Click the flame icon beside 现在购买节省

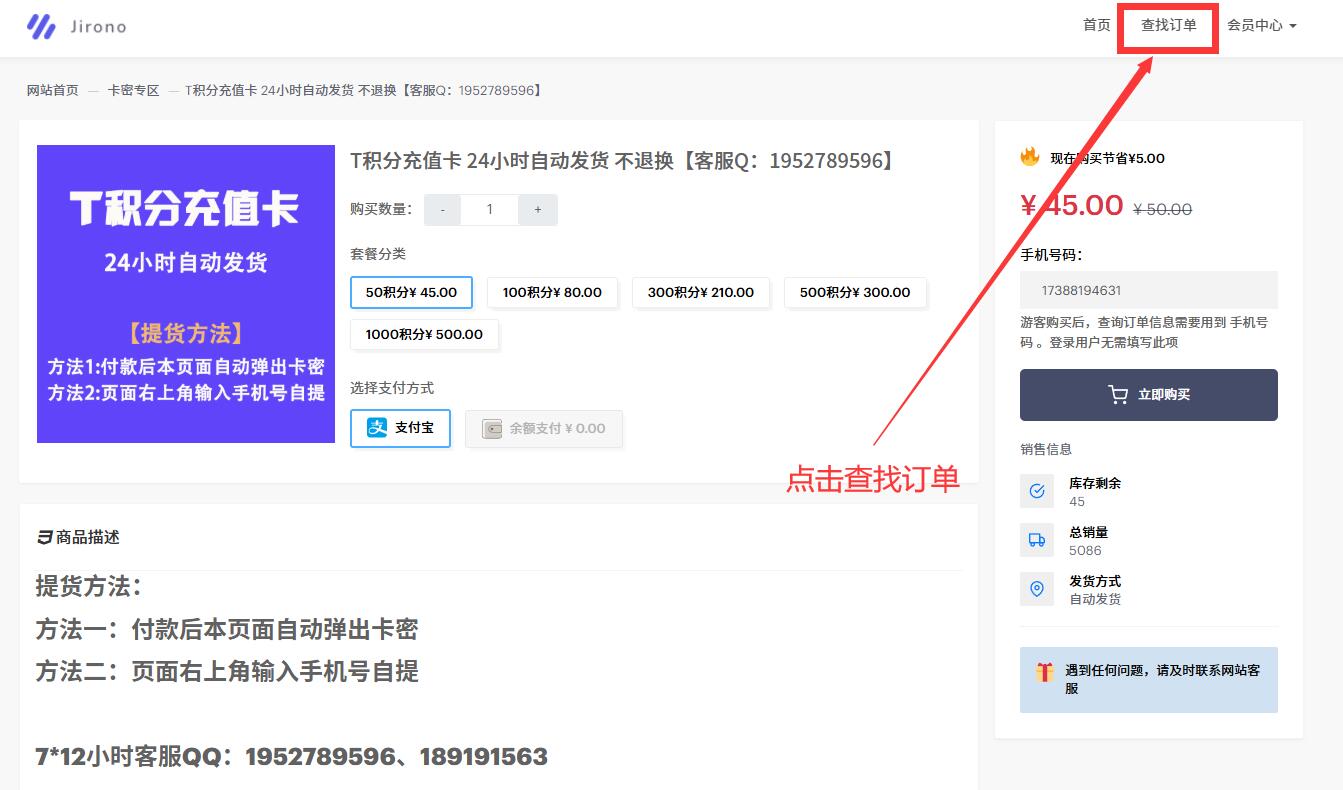pyautogui.click(x=1030, y=157)
